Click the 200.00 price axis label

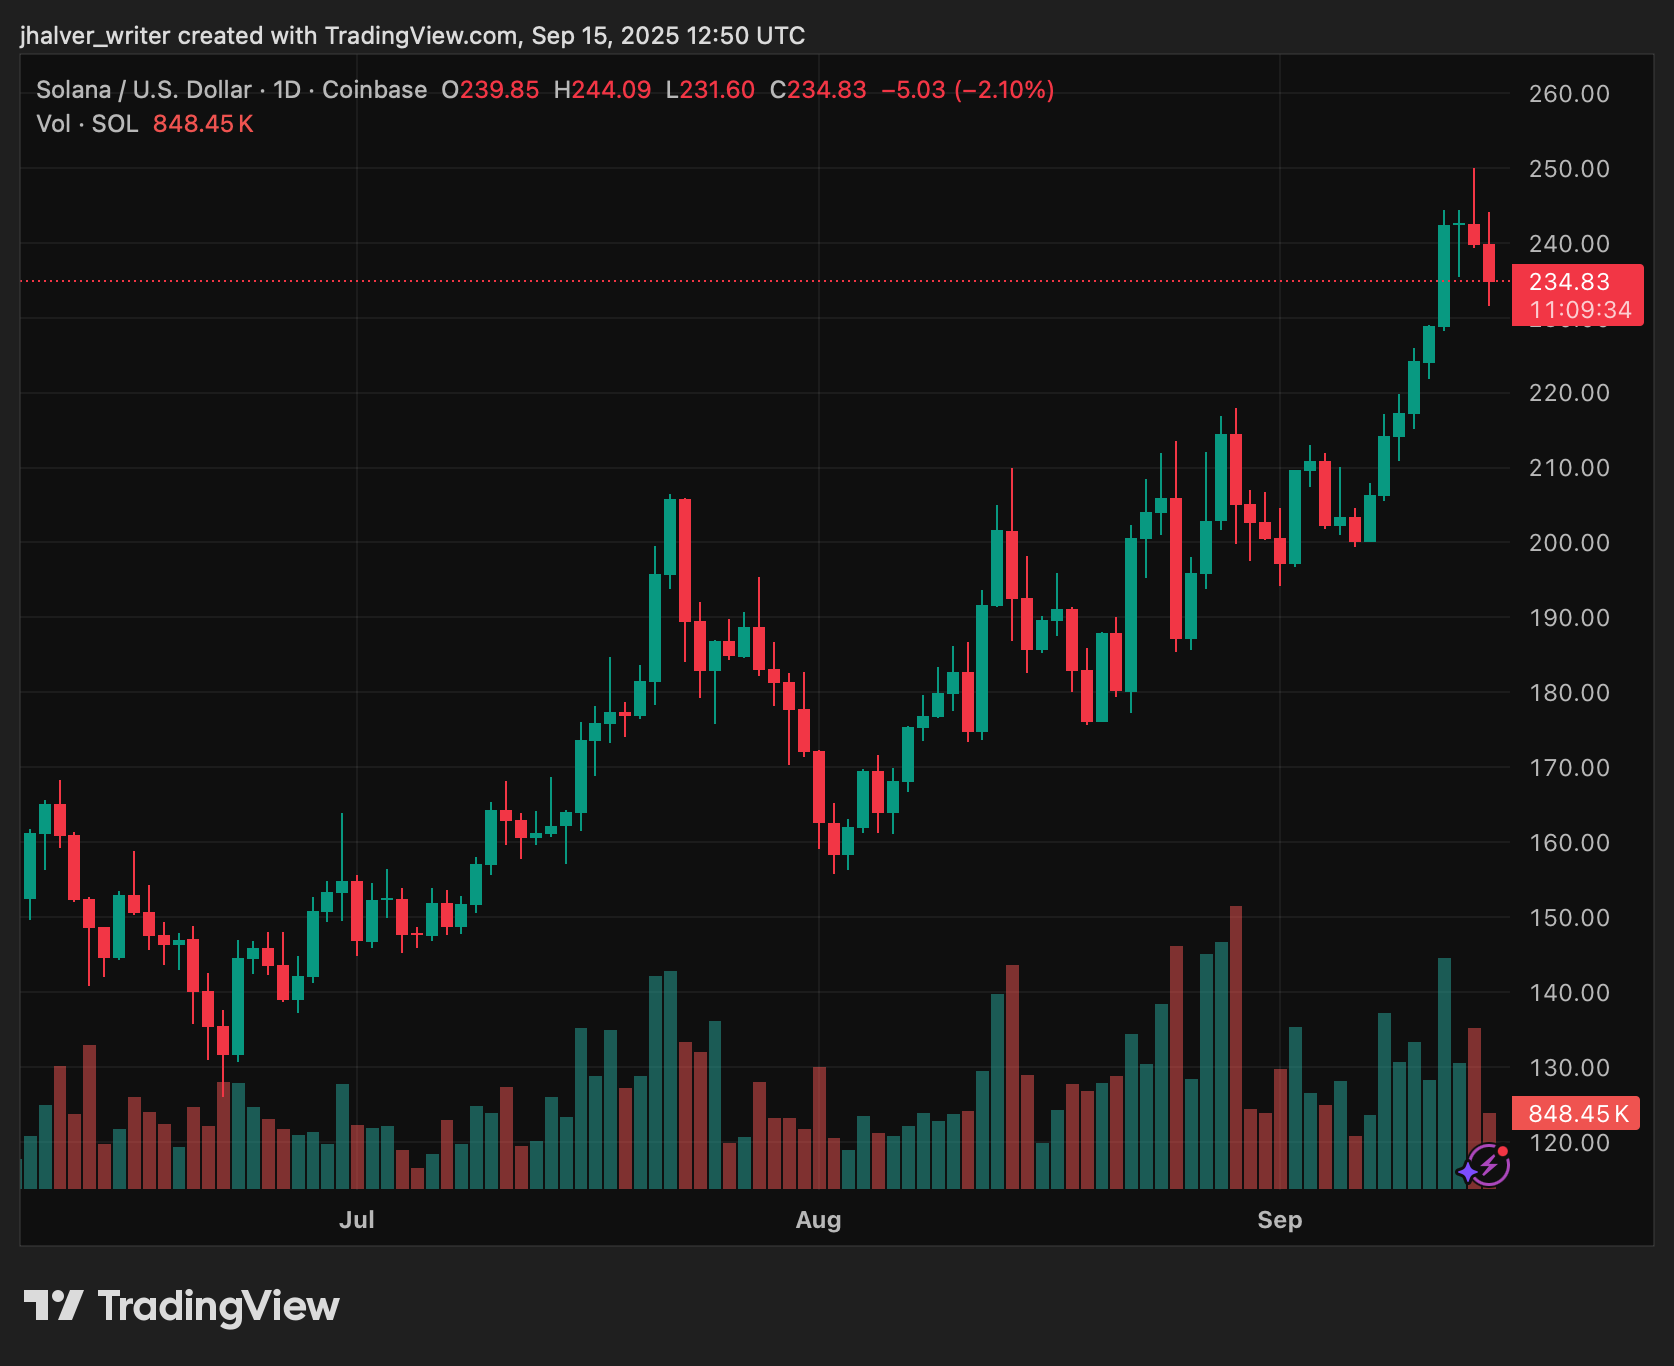point(1569,543)
